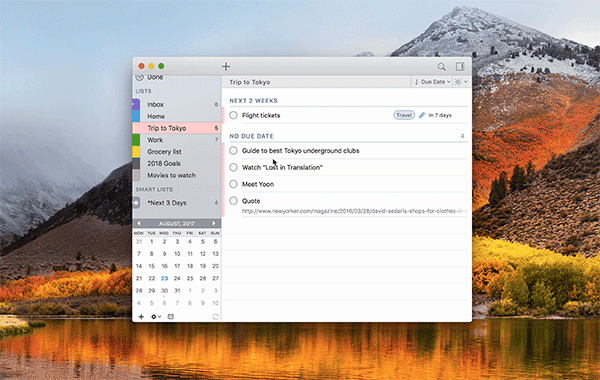Toggle the mini calendar icon at sidebar bottom
The image size is (600, 380).
171,316
